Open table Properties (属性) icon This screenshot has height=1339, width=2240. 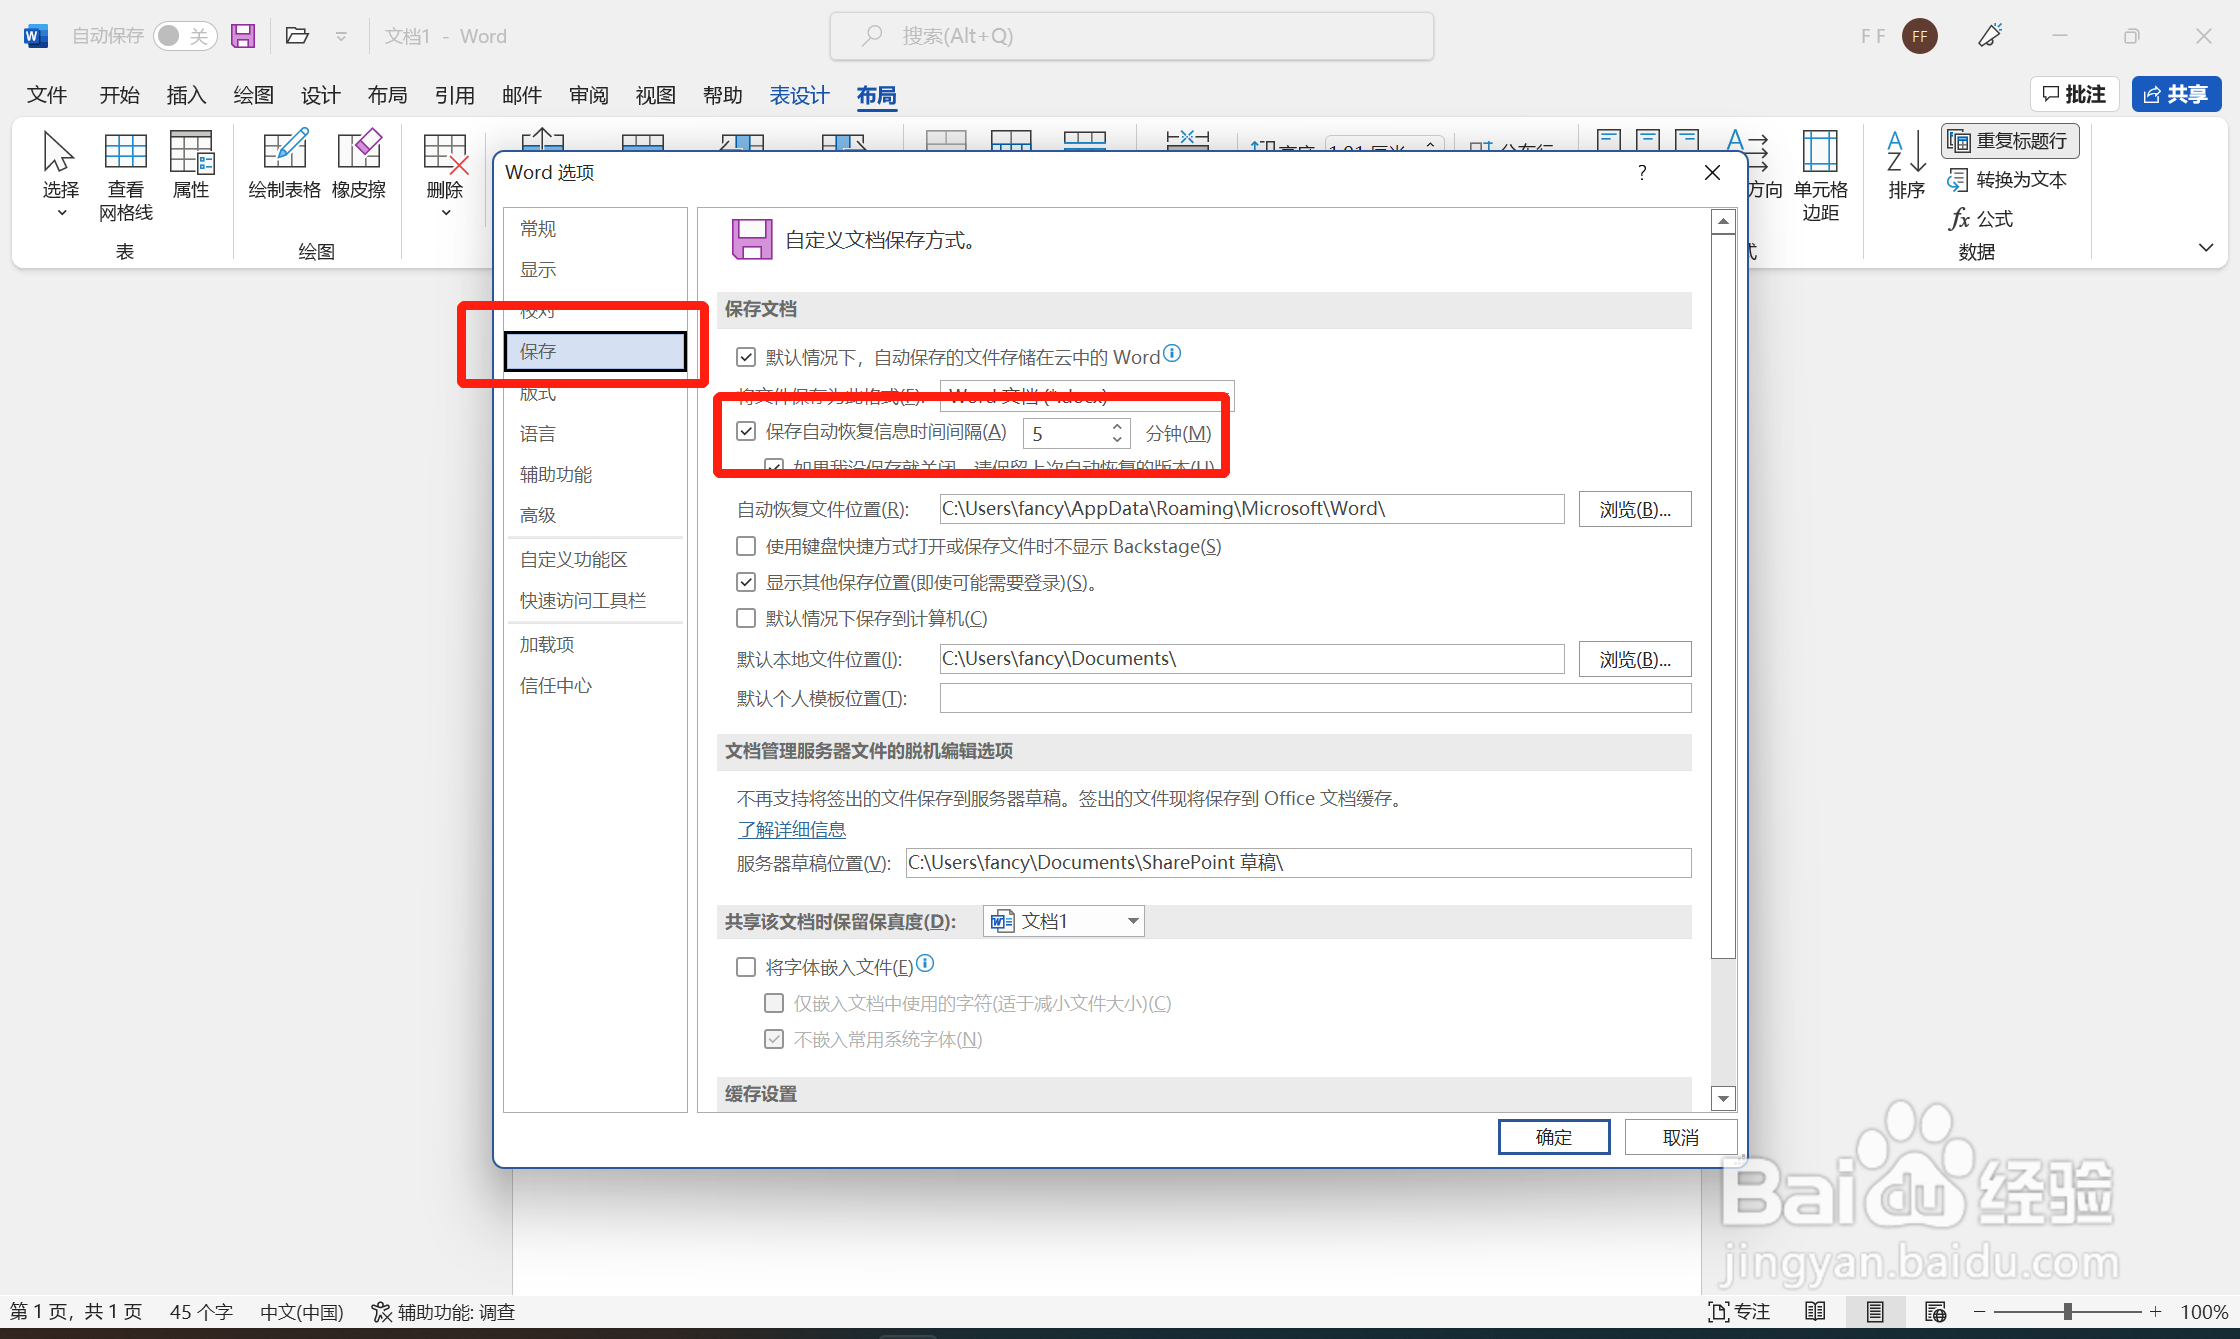point(191,152)
